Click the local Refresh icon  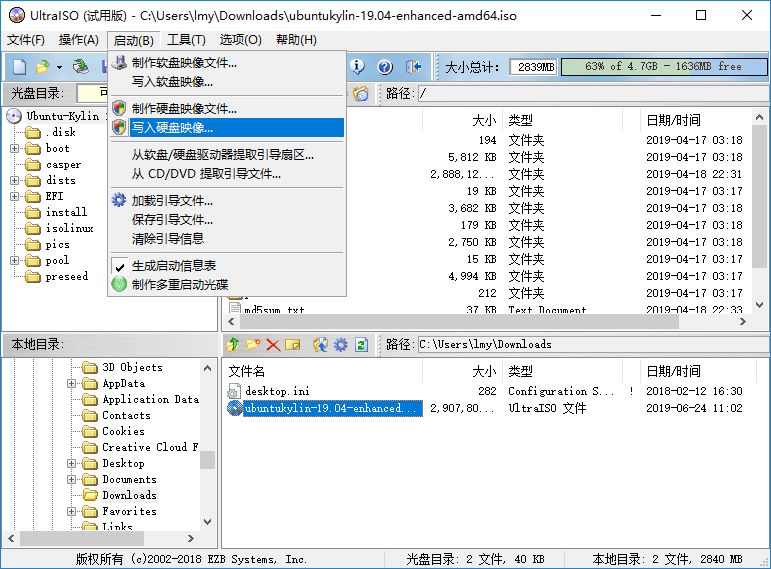point(361,344)
